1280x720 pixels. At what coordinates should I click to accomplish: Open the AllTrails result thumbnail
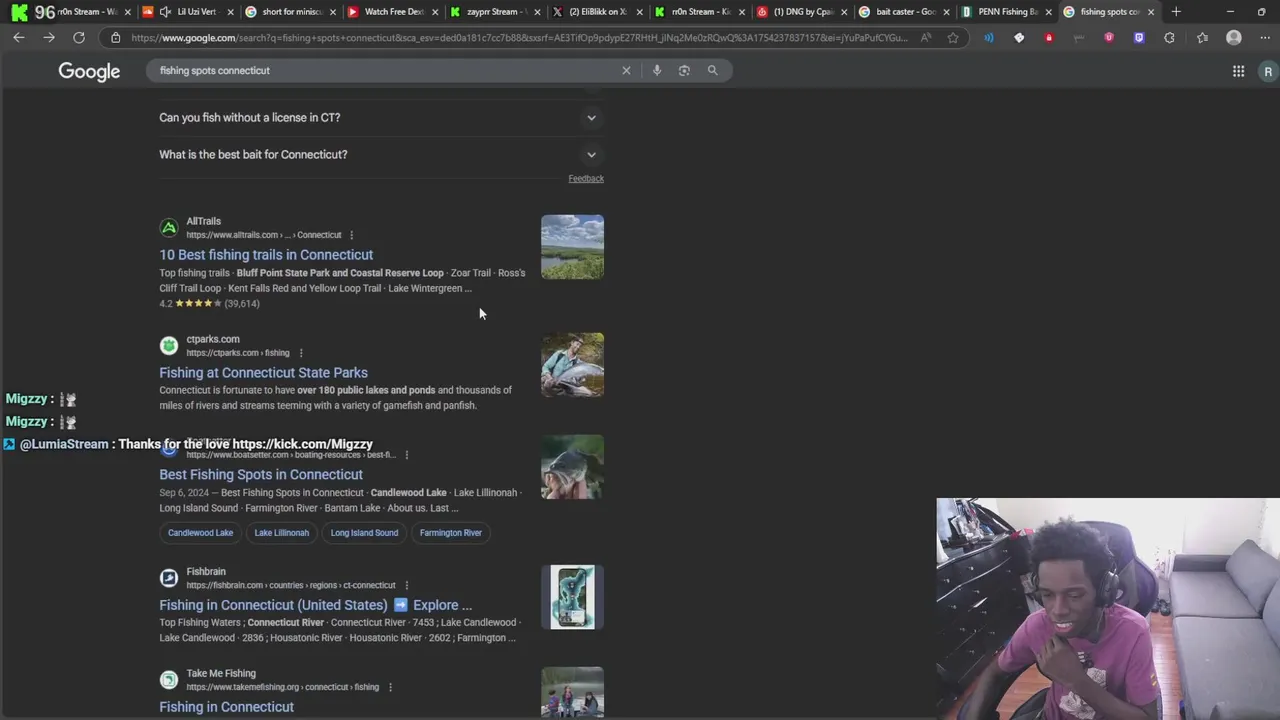tap(572, 247)
